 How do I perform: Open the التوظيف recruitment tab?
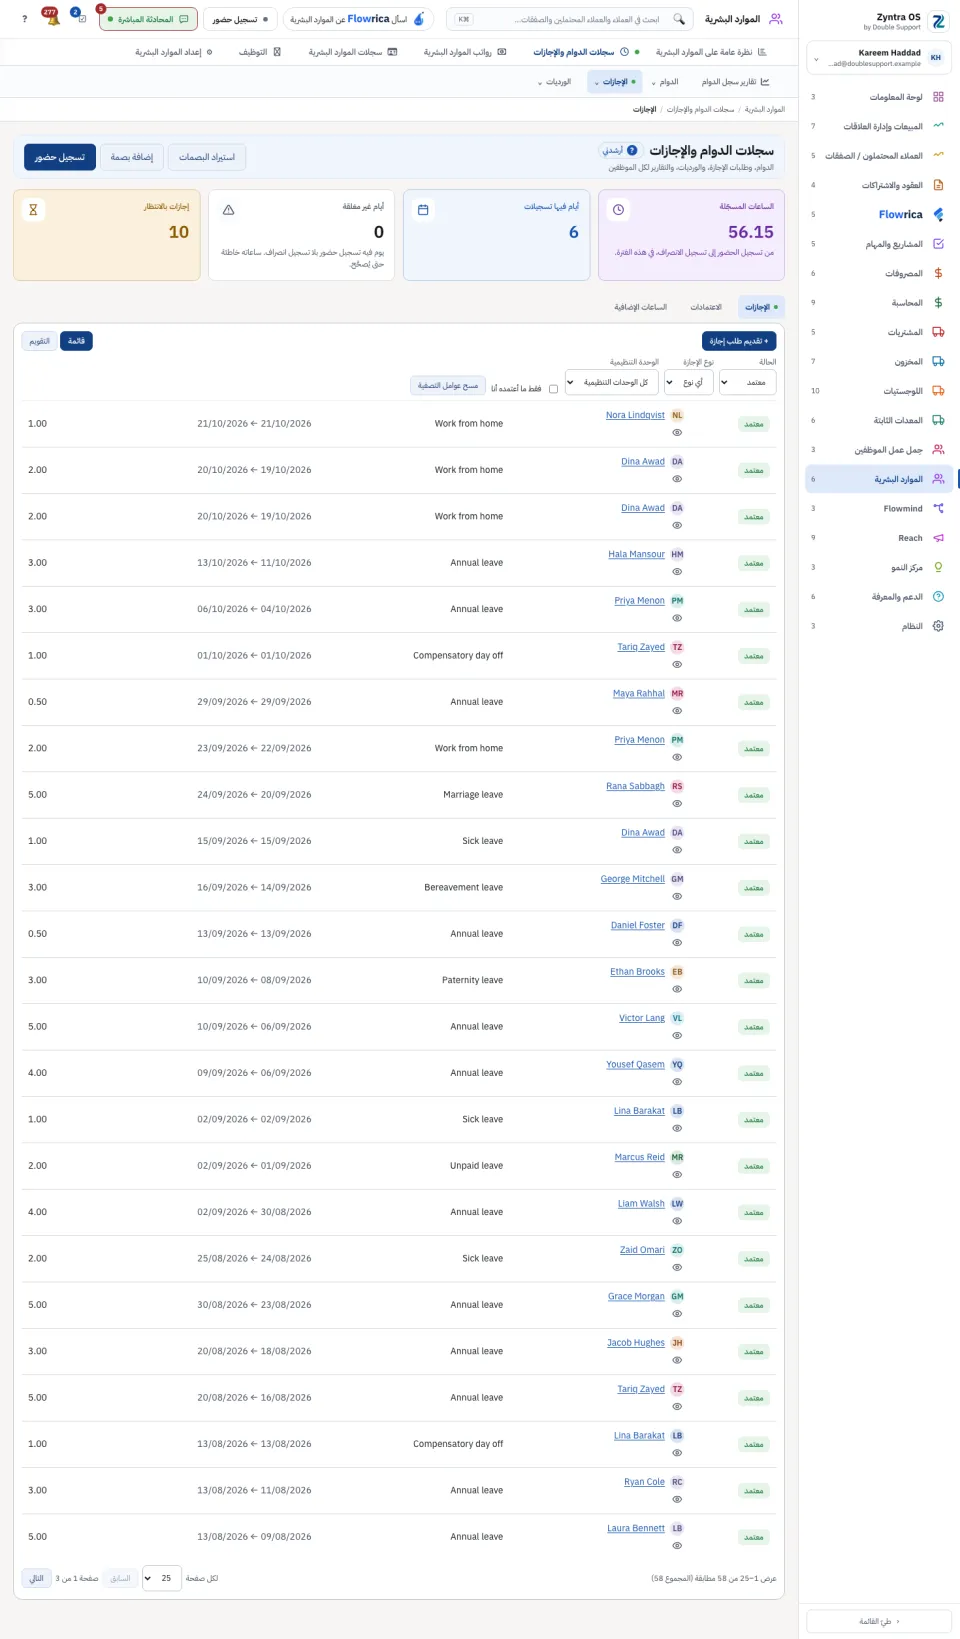[x=260, y=52]
